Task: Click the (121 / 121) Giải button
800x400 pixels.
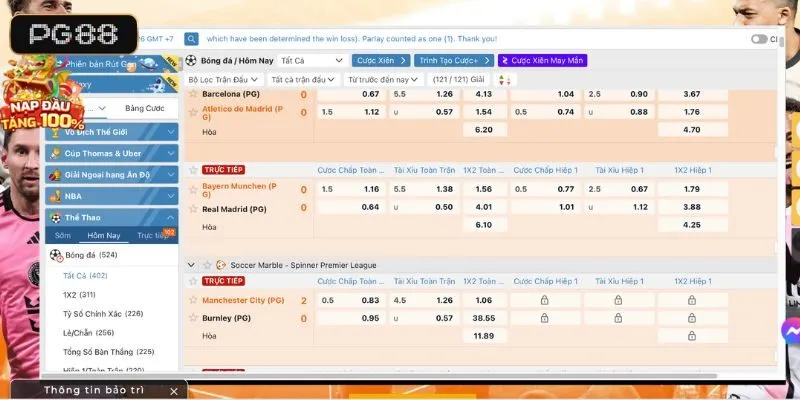Action: (x=458, y=80)
